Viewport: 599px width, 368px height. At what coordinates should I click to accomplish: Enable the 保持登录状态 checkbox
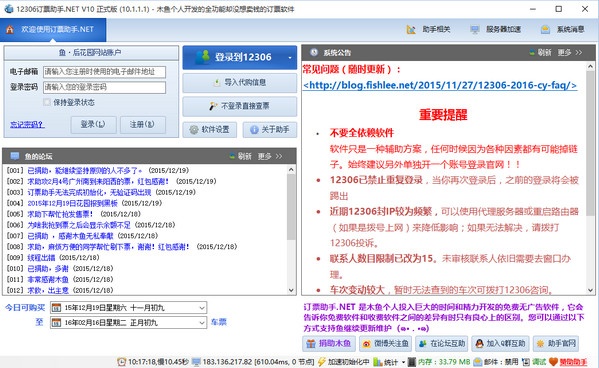tap(47, 102)
